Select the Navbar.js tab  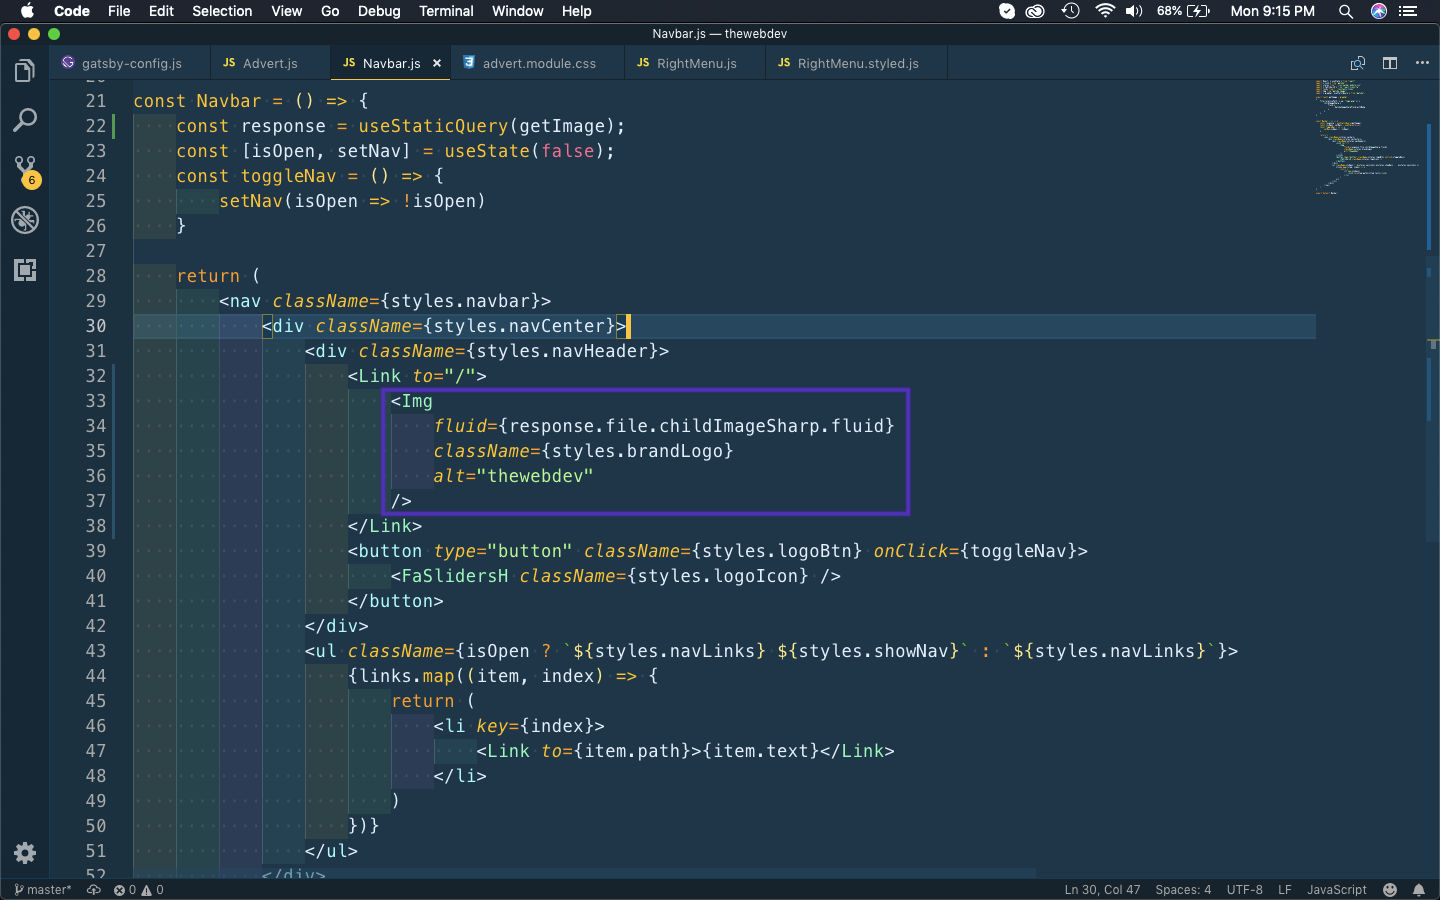tap(391, 63)
